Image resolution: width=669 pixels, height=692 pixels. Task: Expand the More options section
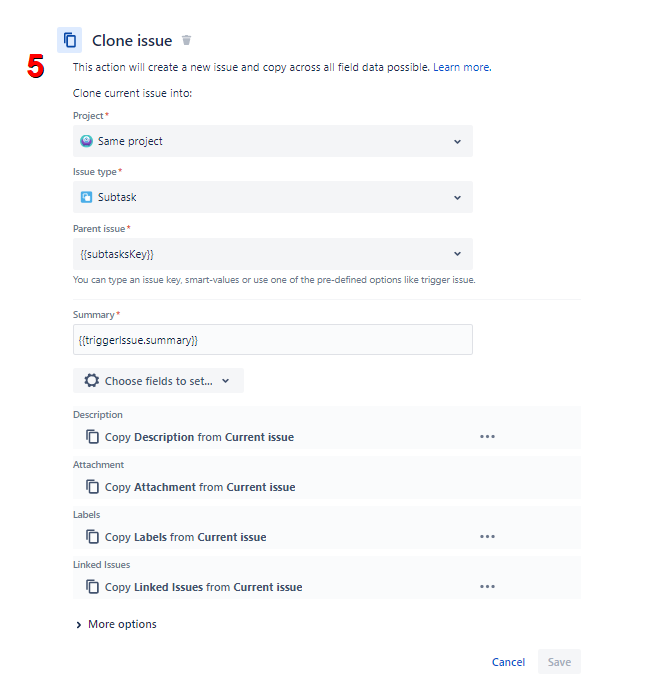point(117,624)
